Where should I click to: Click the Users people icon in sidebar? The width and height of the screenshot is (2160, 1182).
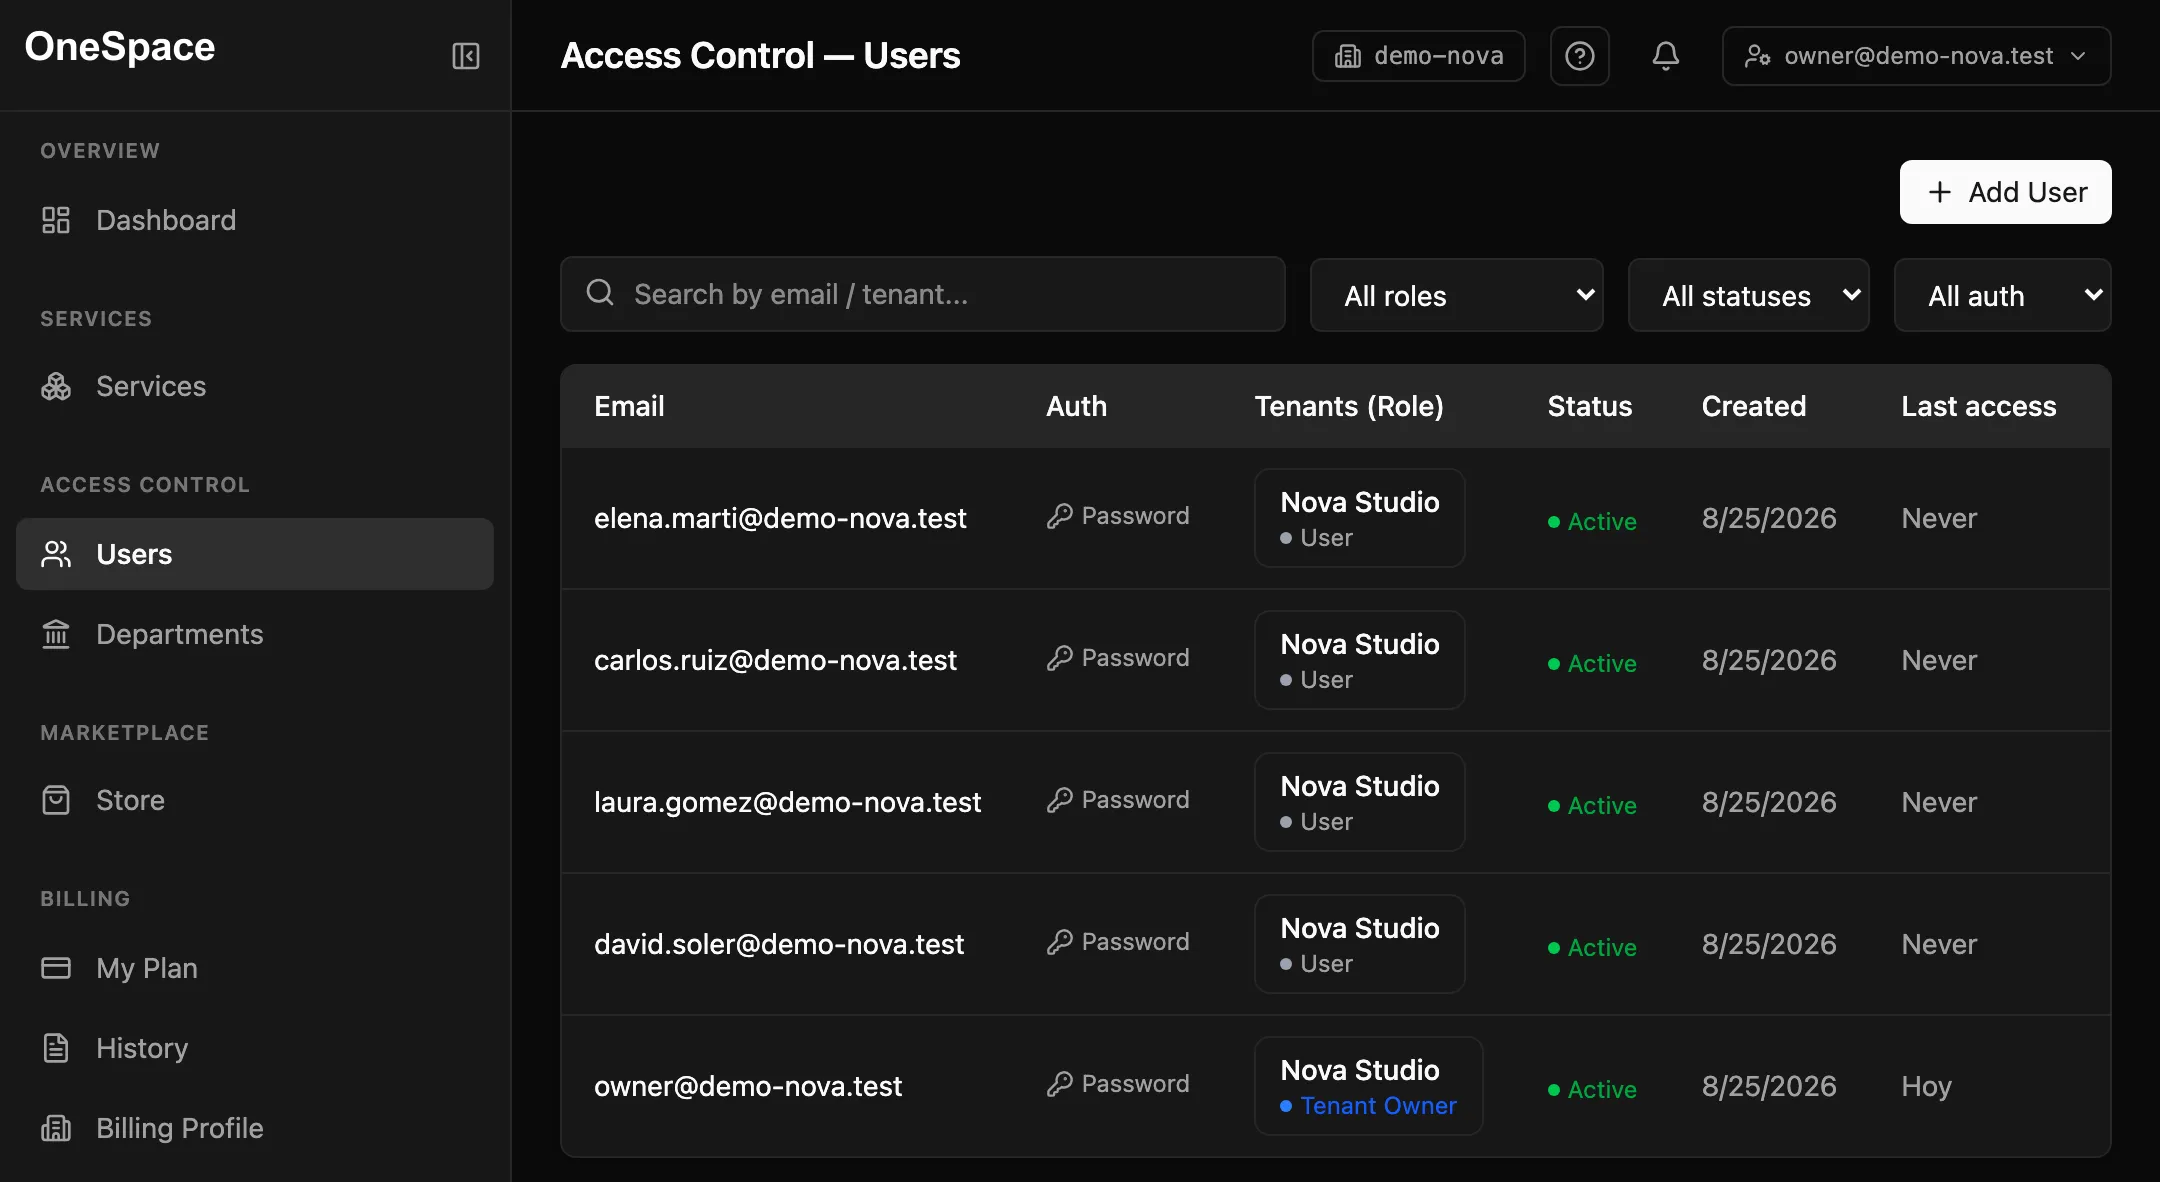click(56, 554)
